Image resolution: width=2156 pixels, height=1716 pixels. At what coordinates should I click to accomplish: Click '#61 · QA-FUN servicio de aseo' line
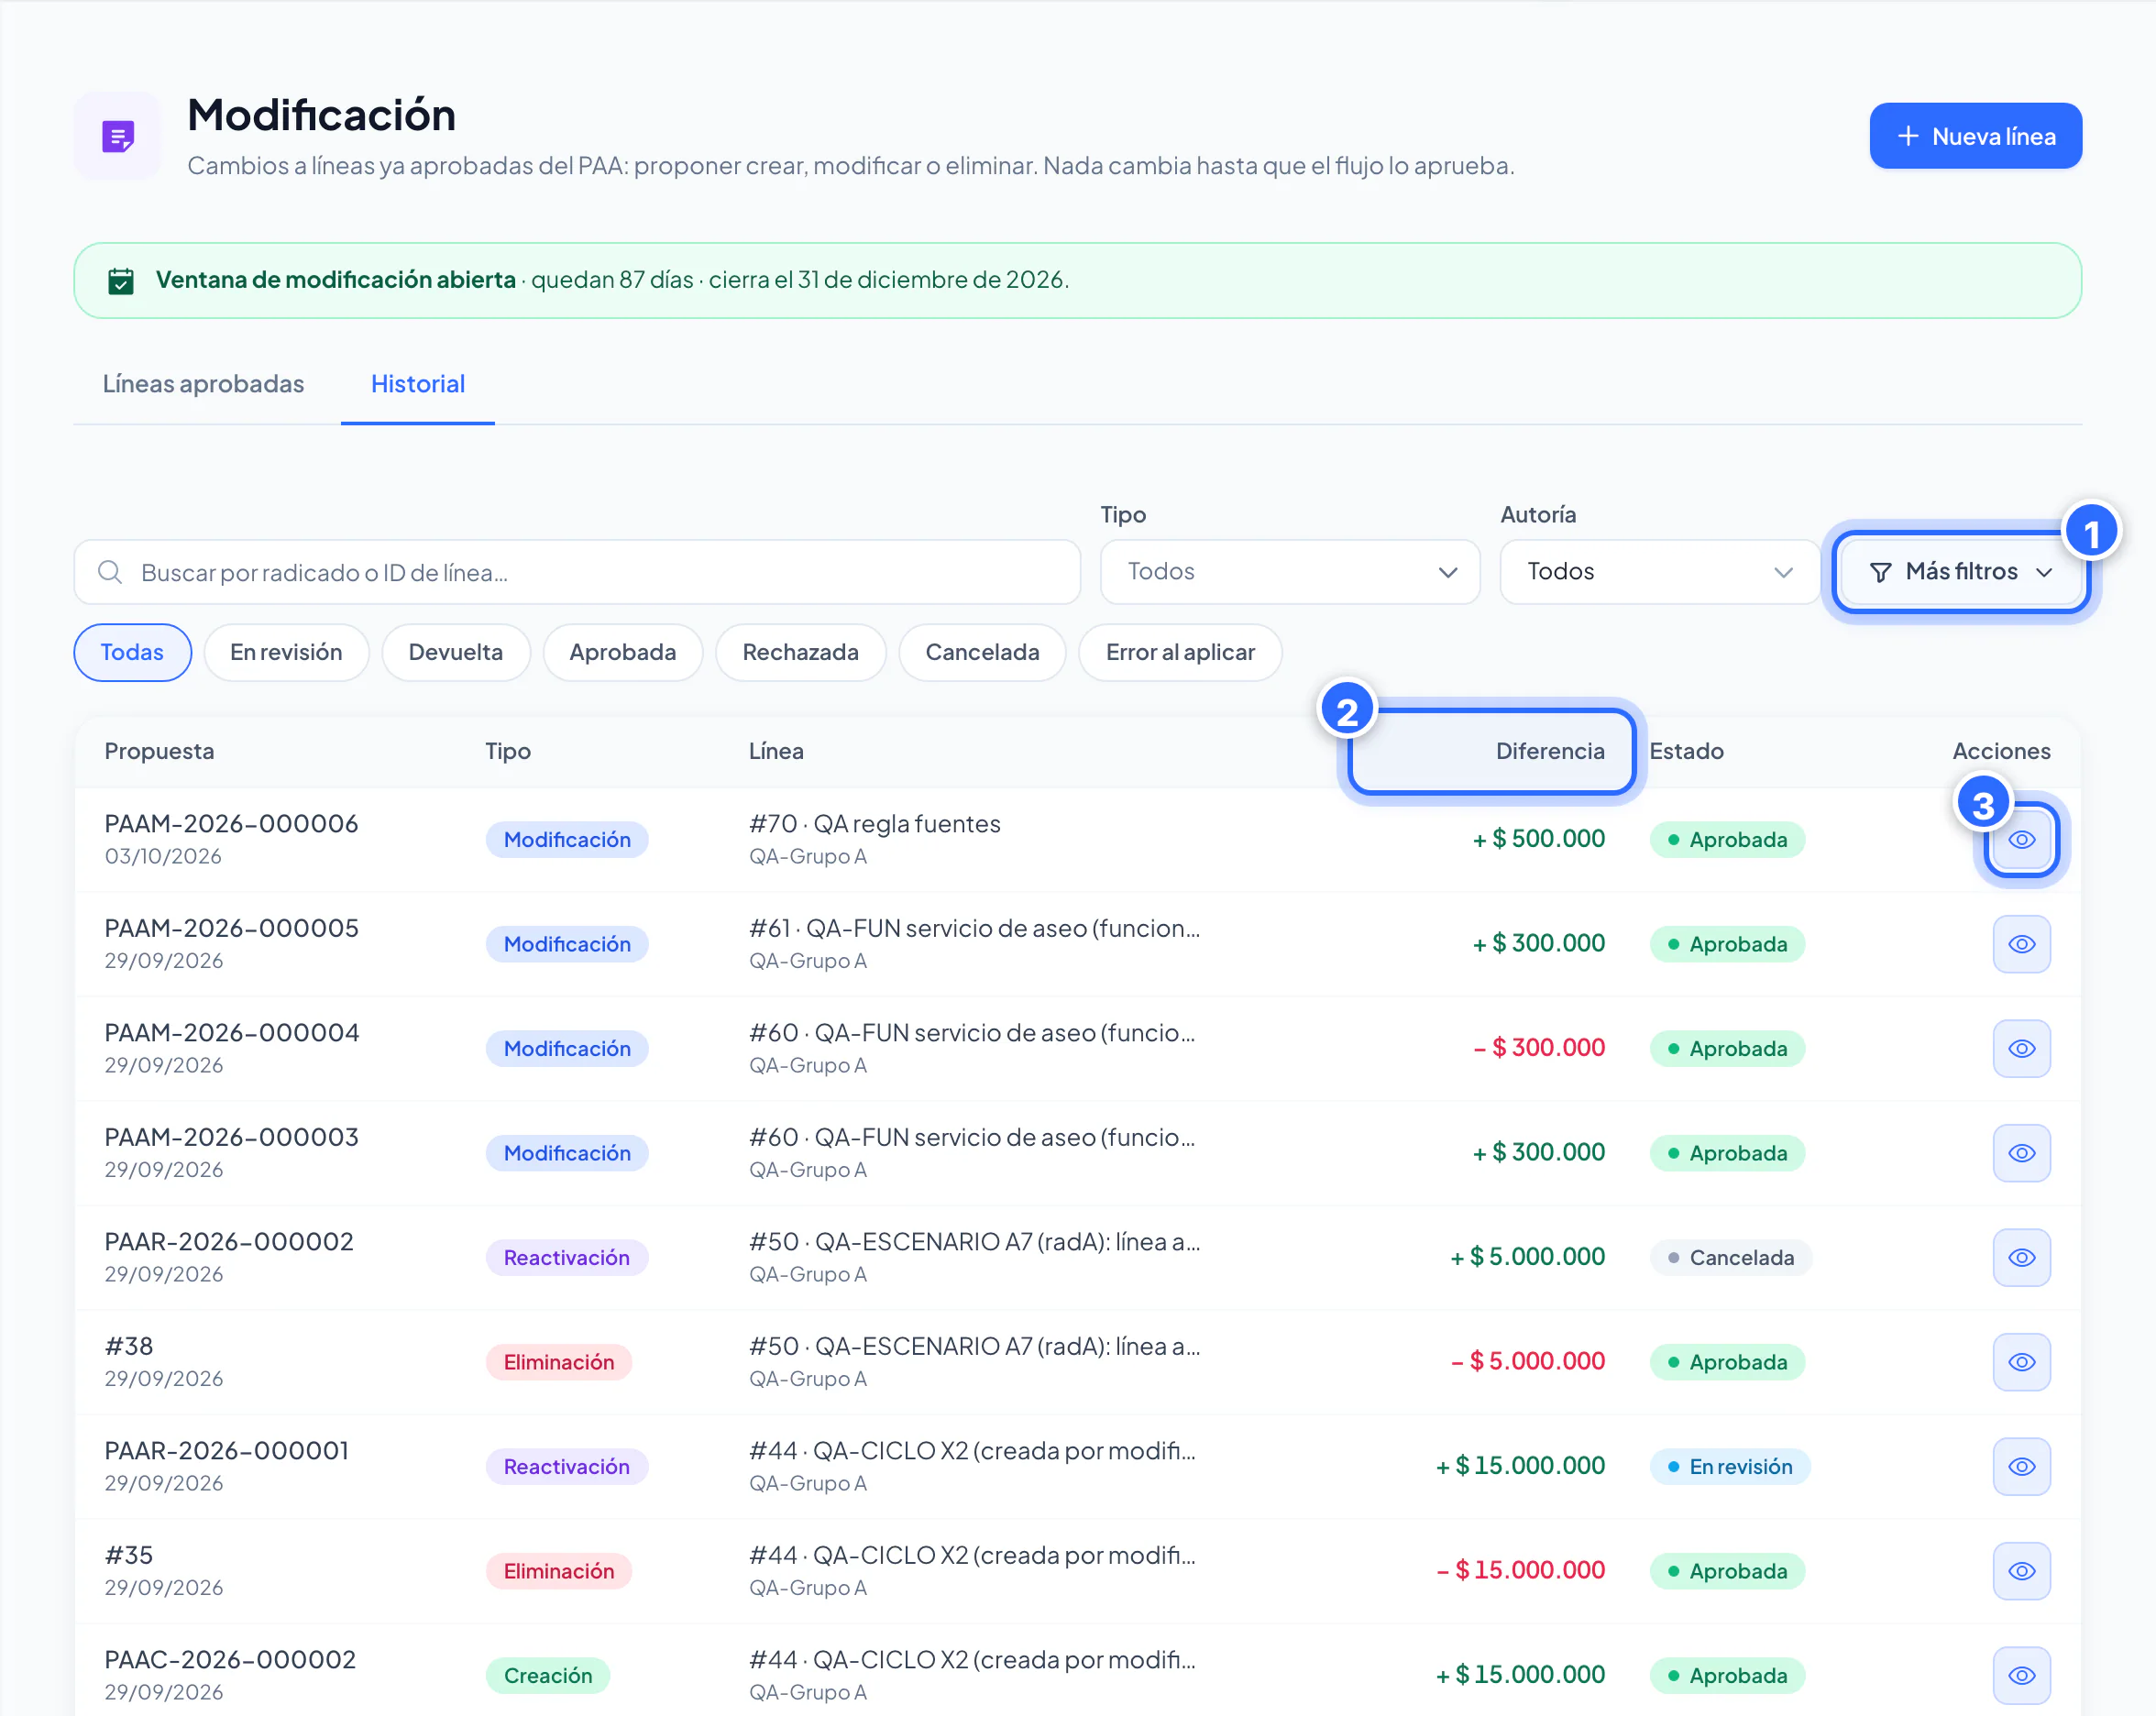975,929
